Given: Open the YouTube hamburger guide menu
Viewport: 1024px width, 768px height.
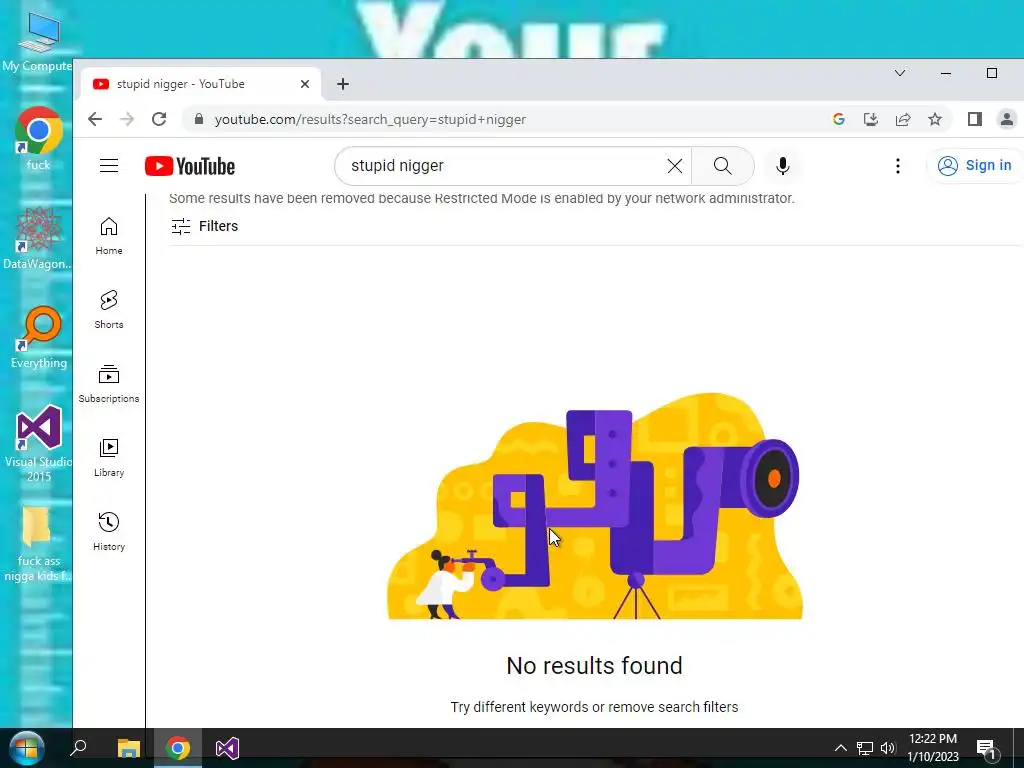Looking at the screenshot, I should click(109, 166).
